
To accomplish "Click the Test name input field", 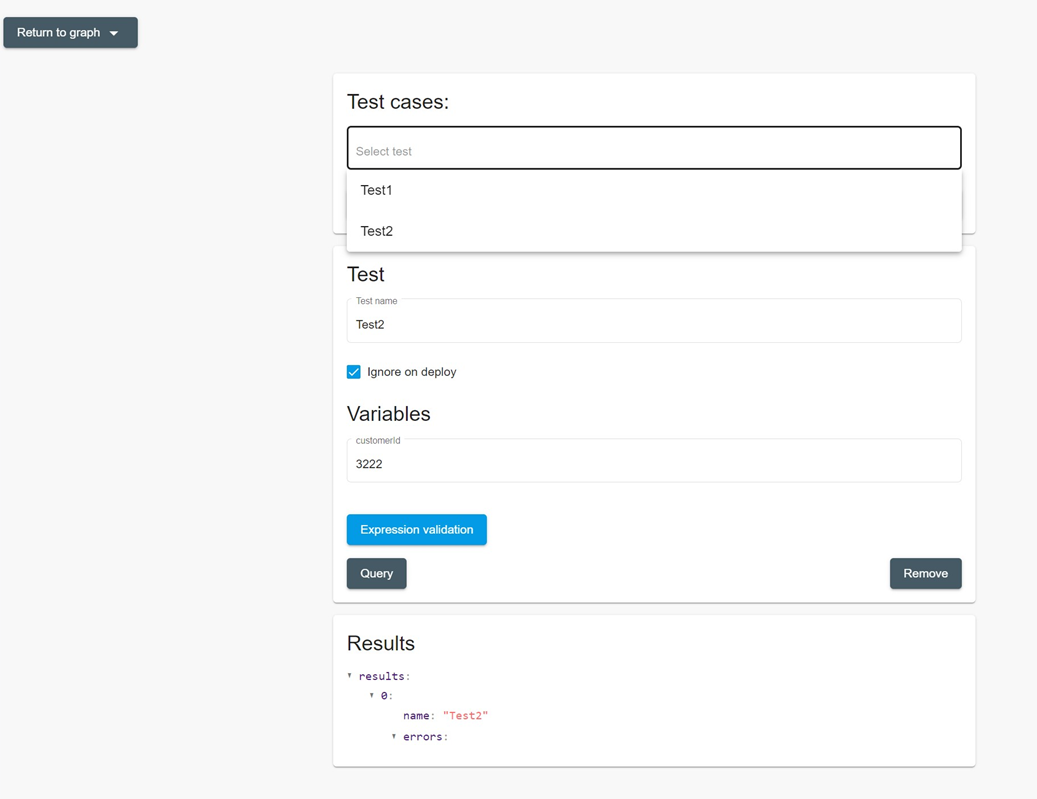I will (x=653, y=324).
